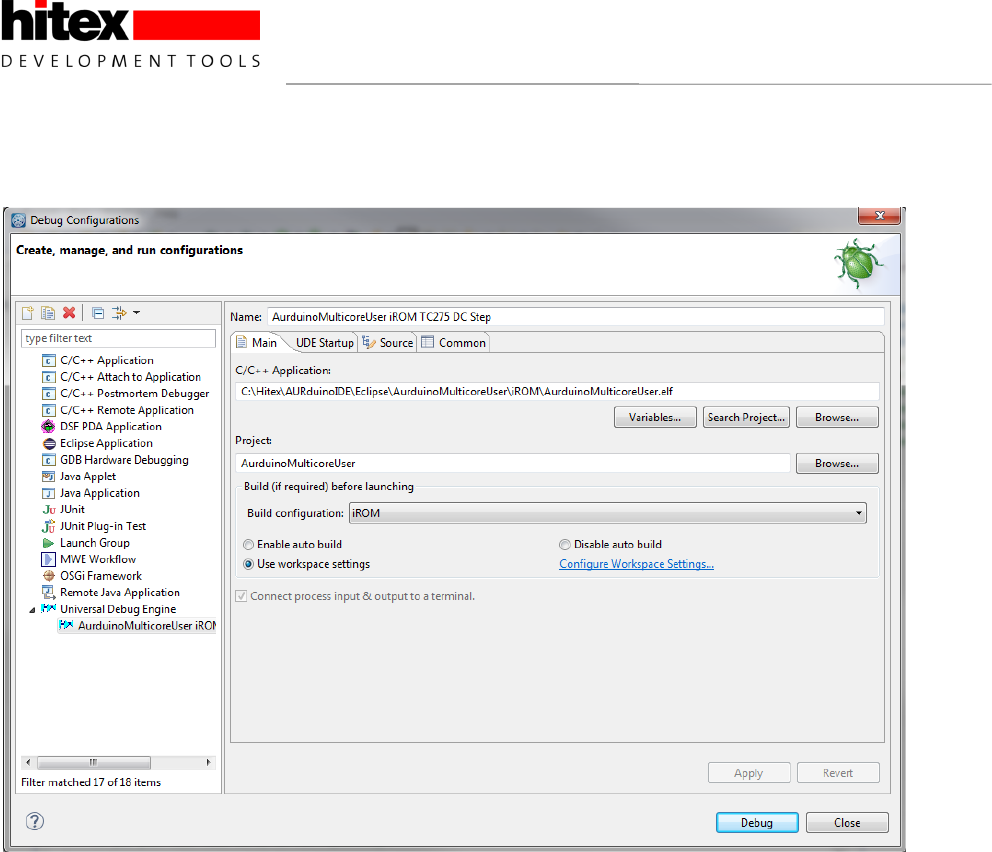Screen dimensions: 992x852
Task: Open Configure Workspace Settings link
Action: 636,564
